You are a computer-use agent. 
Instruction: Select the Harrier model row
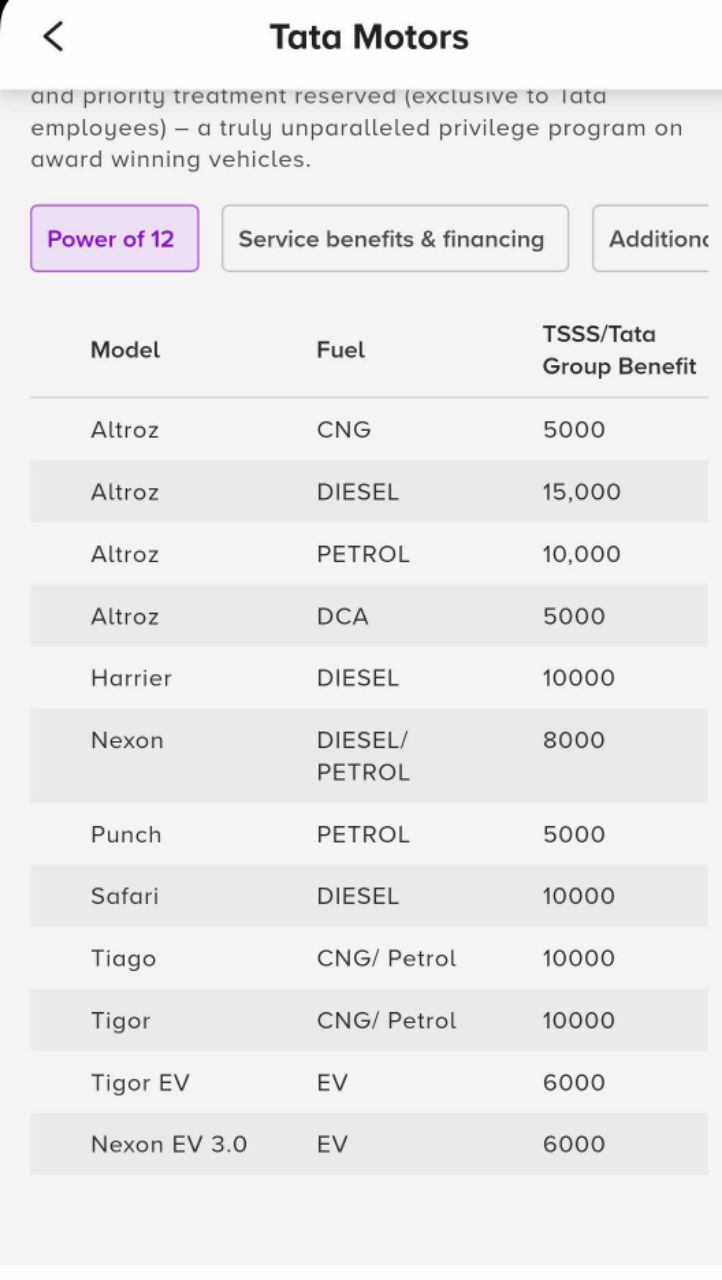(131, 678)
